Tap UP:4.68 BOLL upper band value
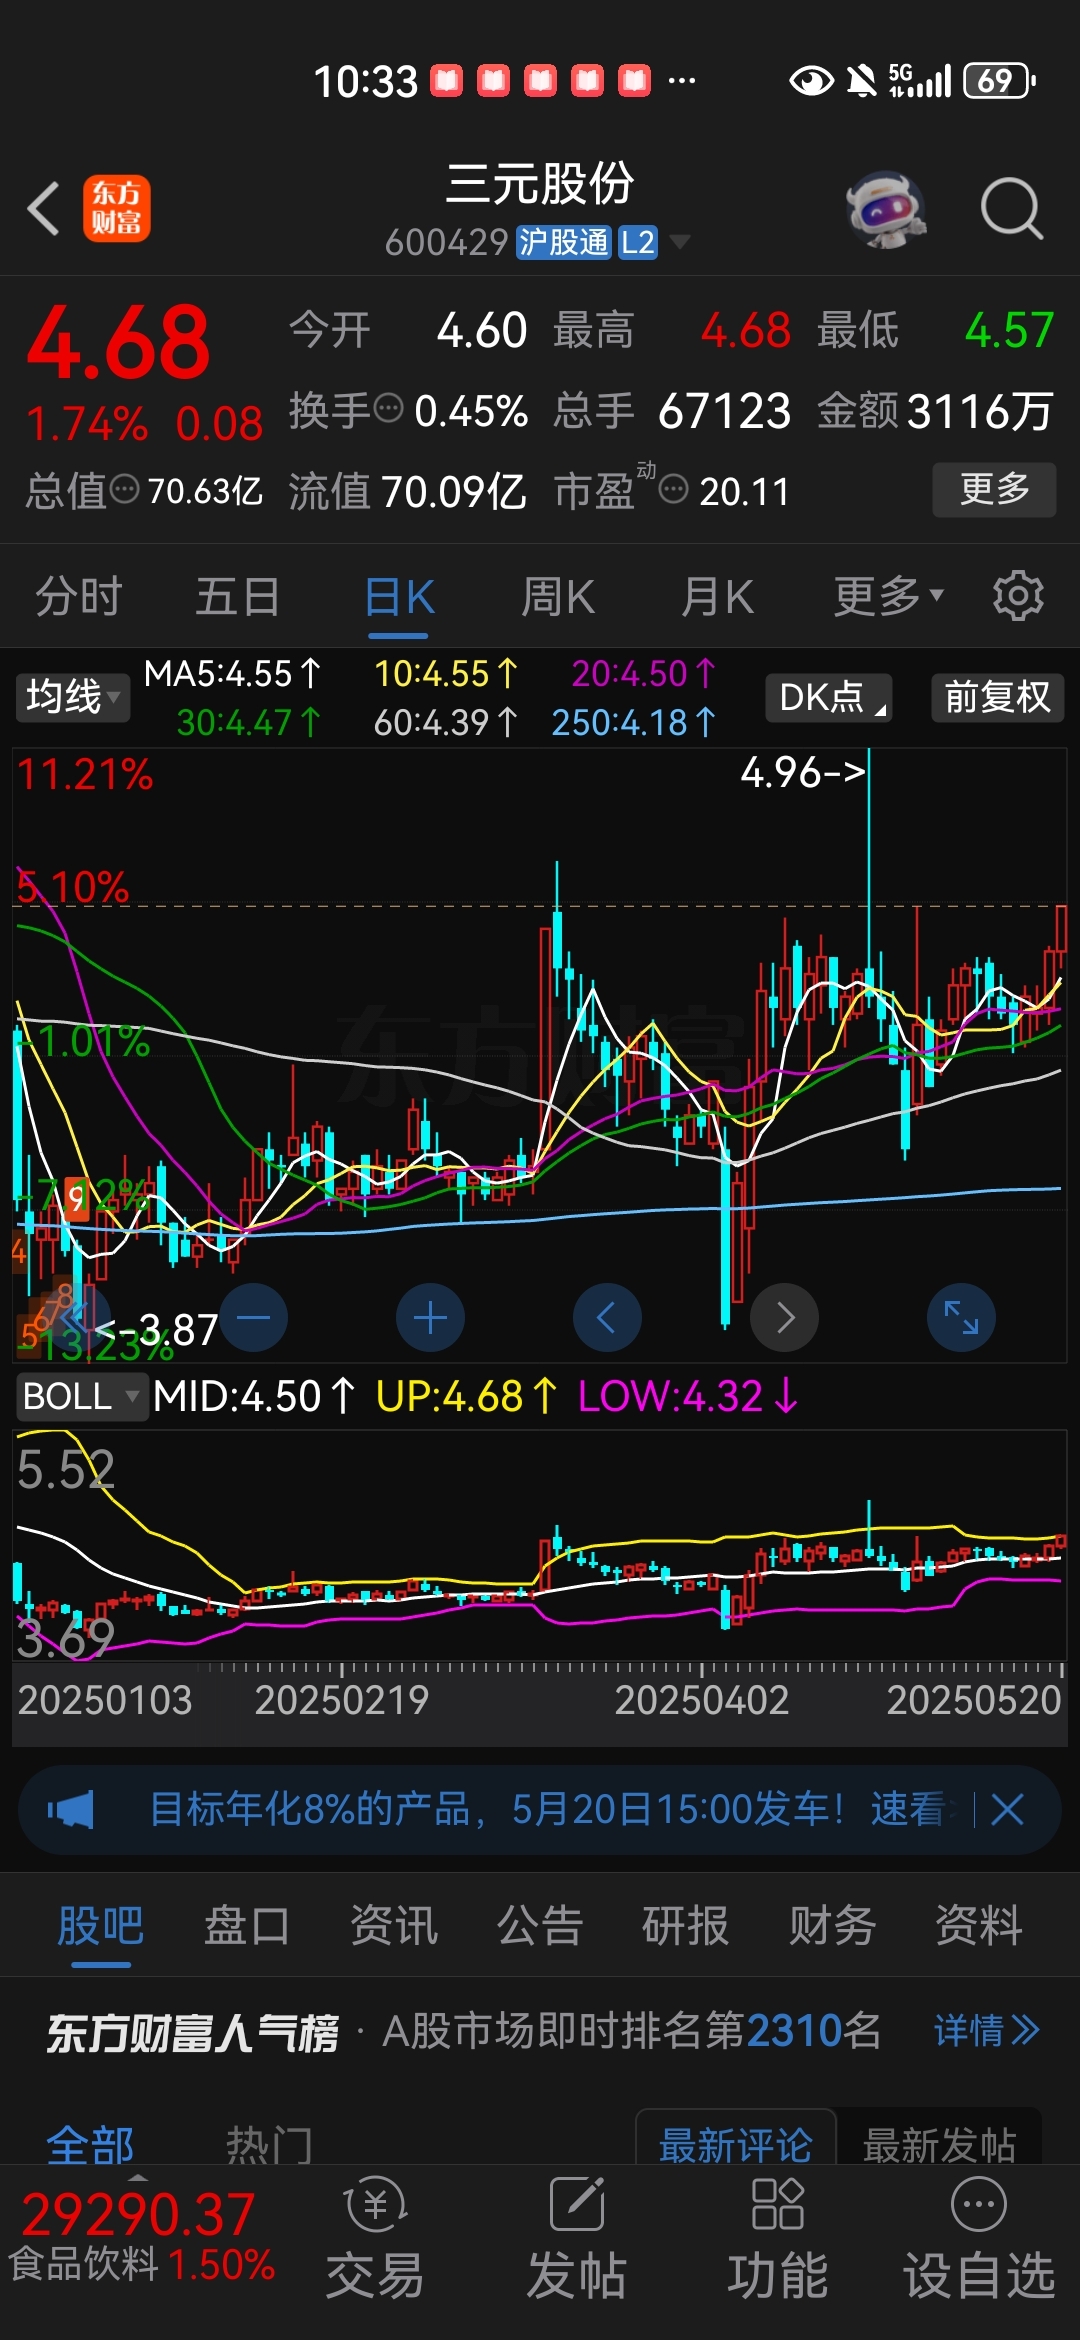Screen dimensions: 1080x2340 [466, 1396]
